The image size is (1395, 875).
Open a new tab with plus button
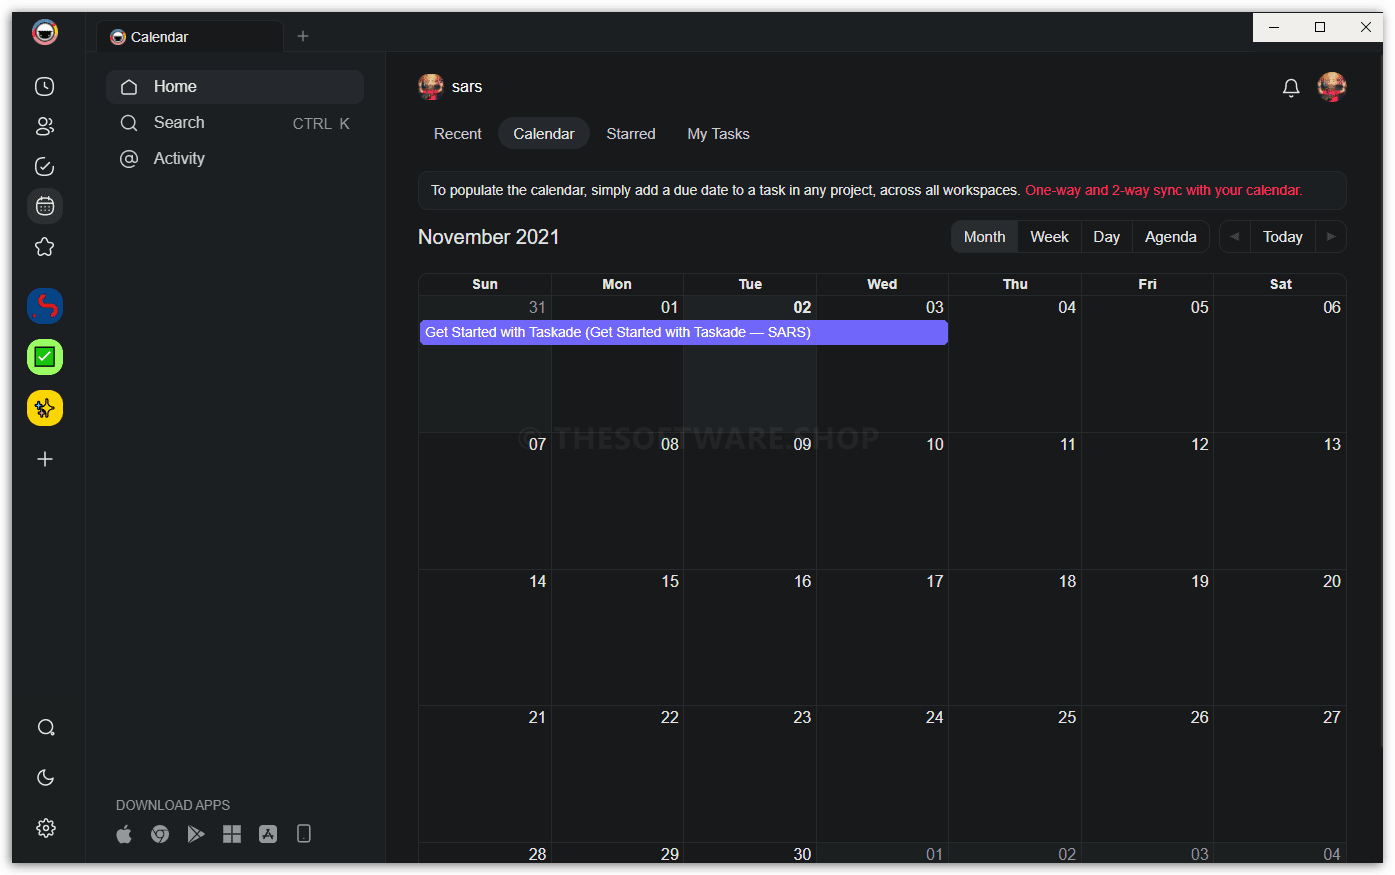click(303, 36)
